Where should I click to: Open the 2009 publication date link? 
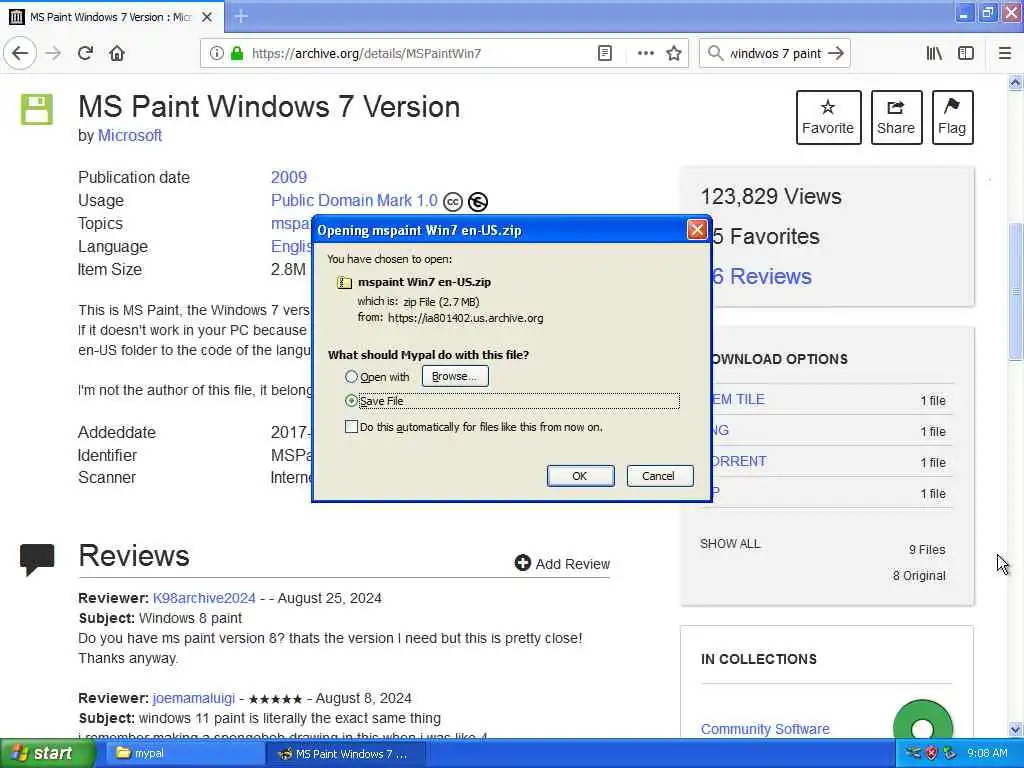tap(289, 178)
